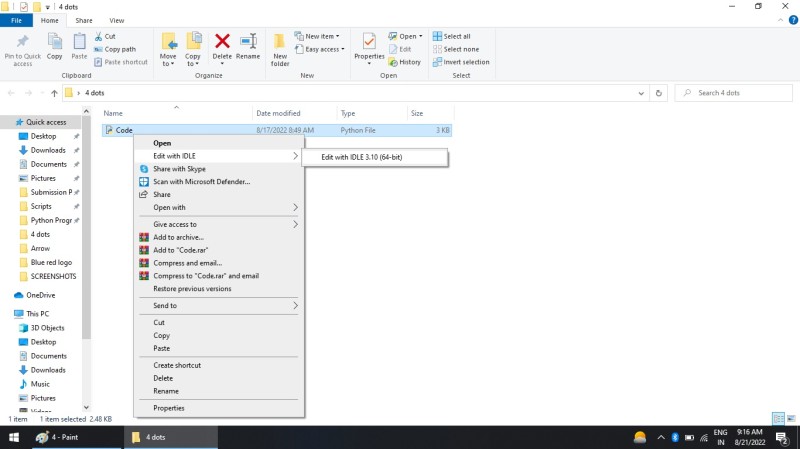This screenshot has width=800, height=449.
Task: Click the Pin to Quick access icon
Action: (x=22, y=44)
